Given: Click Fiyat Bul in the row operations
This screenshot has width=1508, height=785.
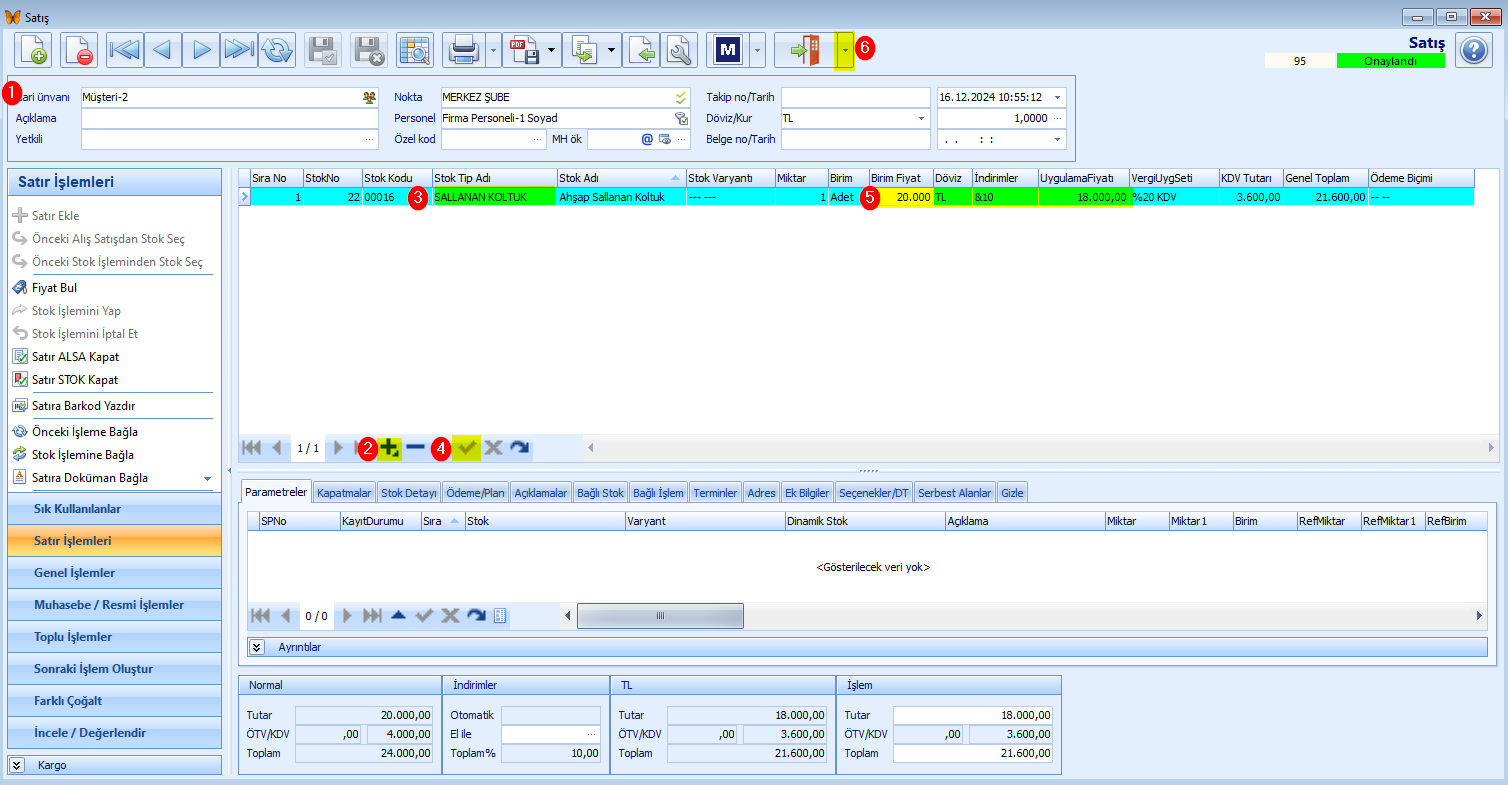Looking at the screenshot, I should coord(54,288).
